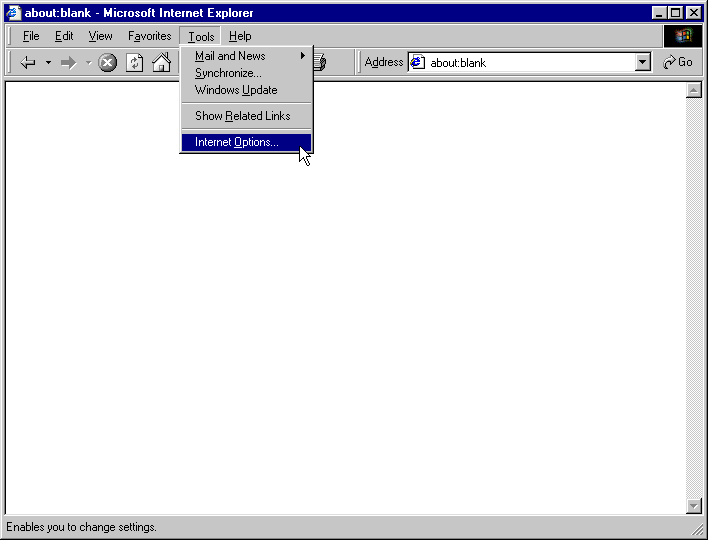708x540 pixels.
Task: Expand the Address bar dropdown list
Action: click(x=642, y=62)
